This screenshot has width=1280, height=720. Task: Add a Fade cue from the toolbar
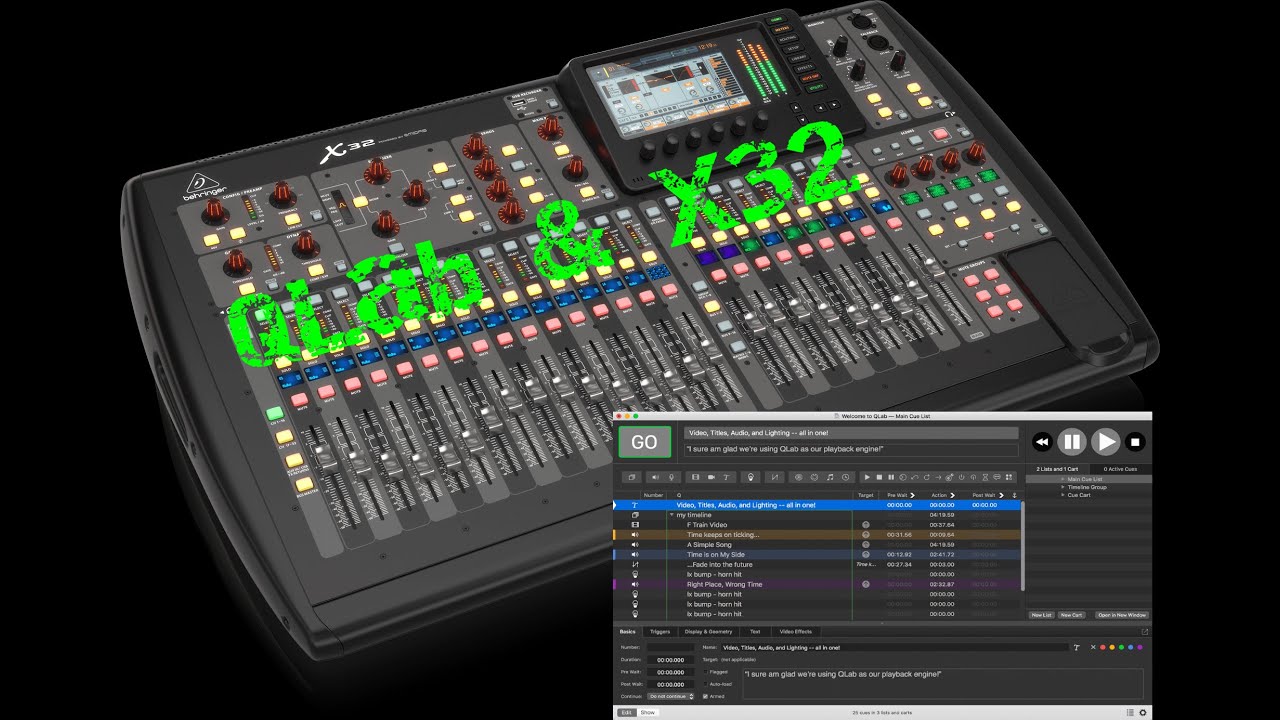point(775,477)
